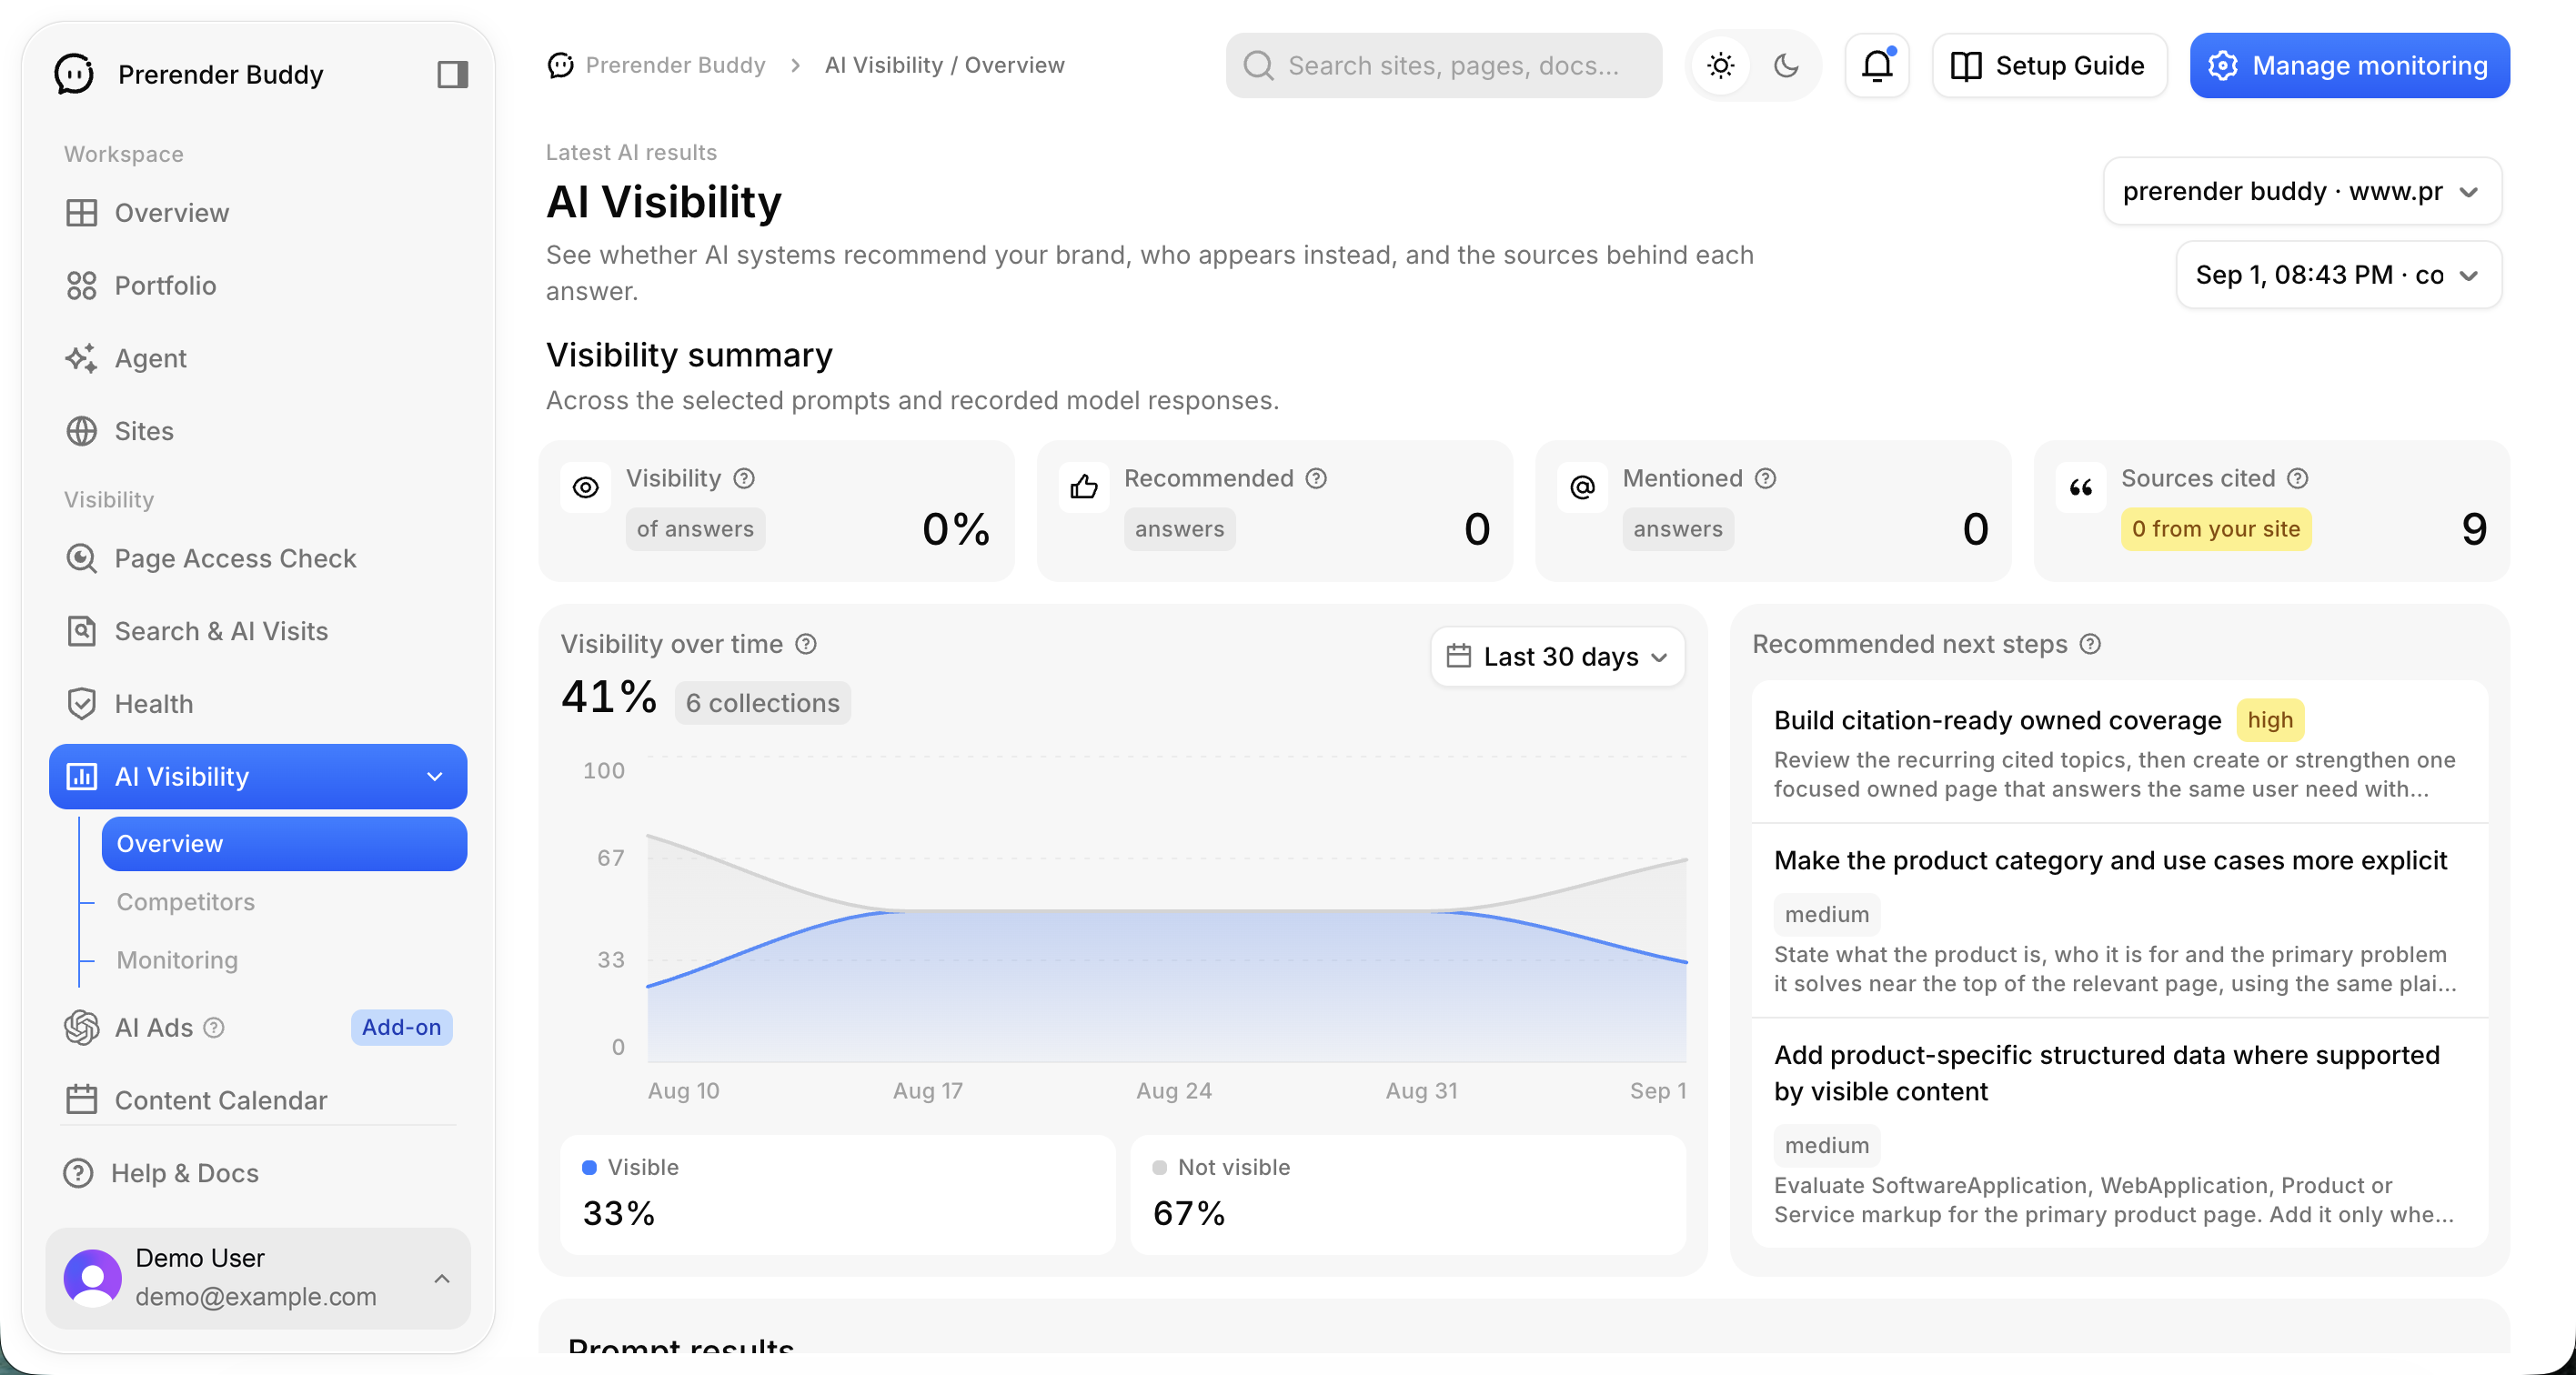Open the Portfolio icon
Image resolution: width=2576 pixels, height=1375 pixels.
[81, 286]
